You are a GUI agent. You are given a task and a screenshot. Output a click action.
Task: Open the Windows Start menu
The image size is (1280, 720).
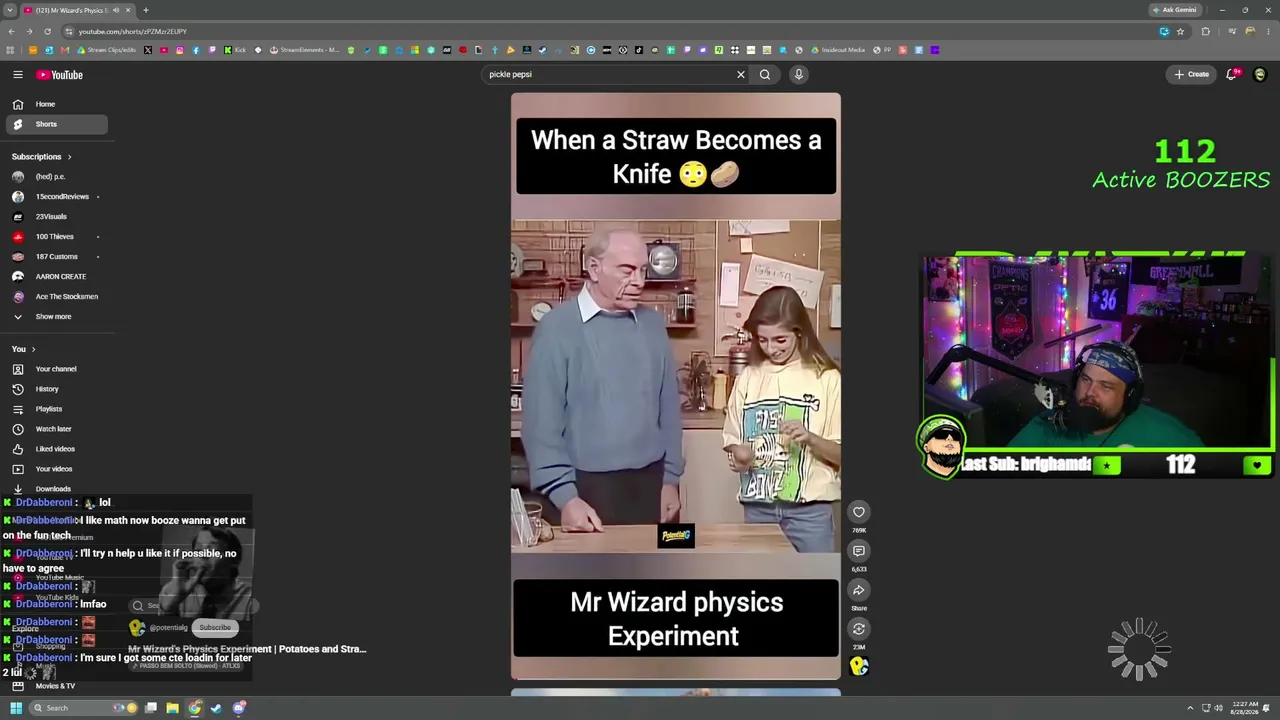tap(16, 708)
